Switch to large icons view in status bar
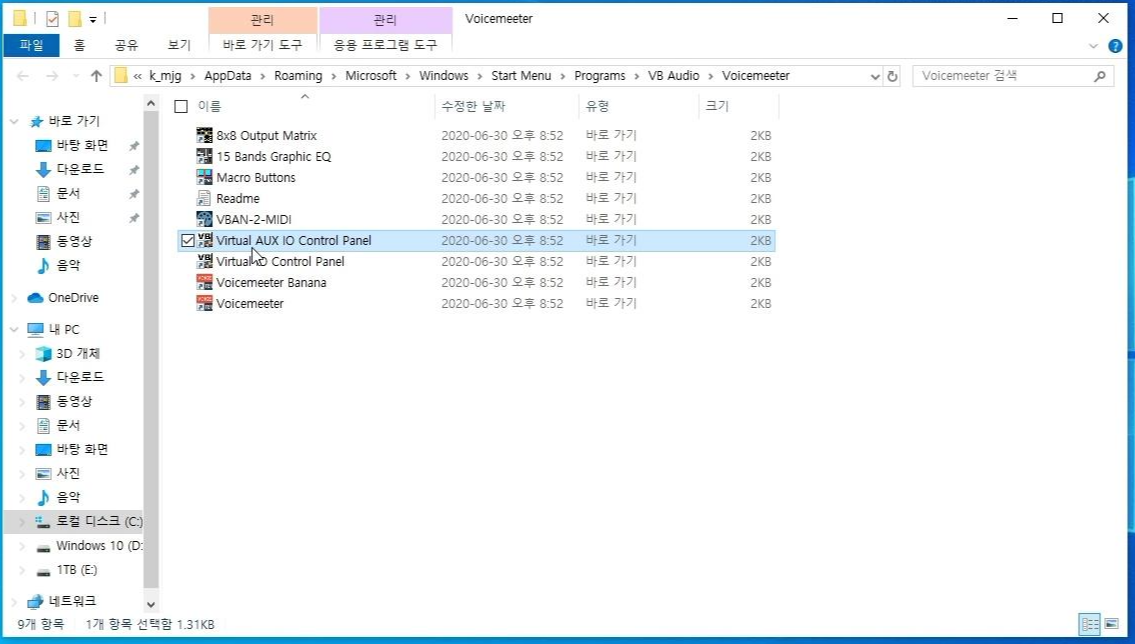 [1111, 624]
